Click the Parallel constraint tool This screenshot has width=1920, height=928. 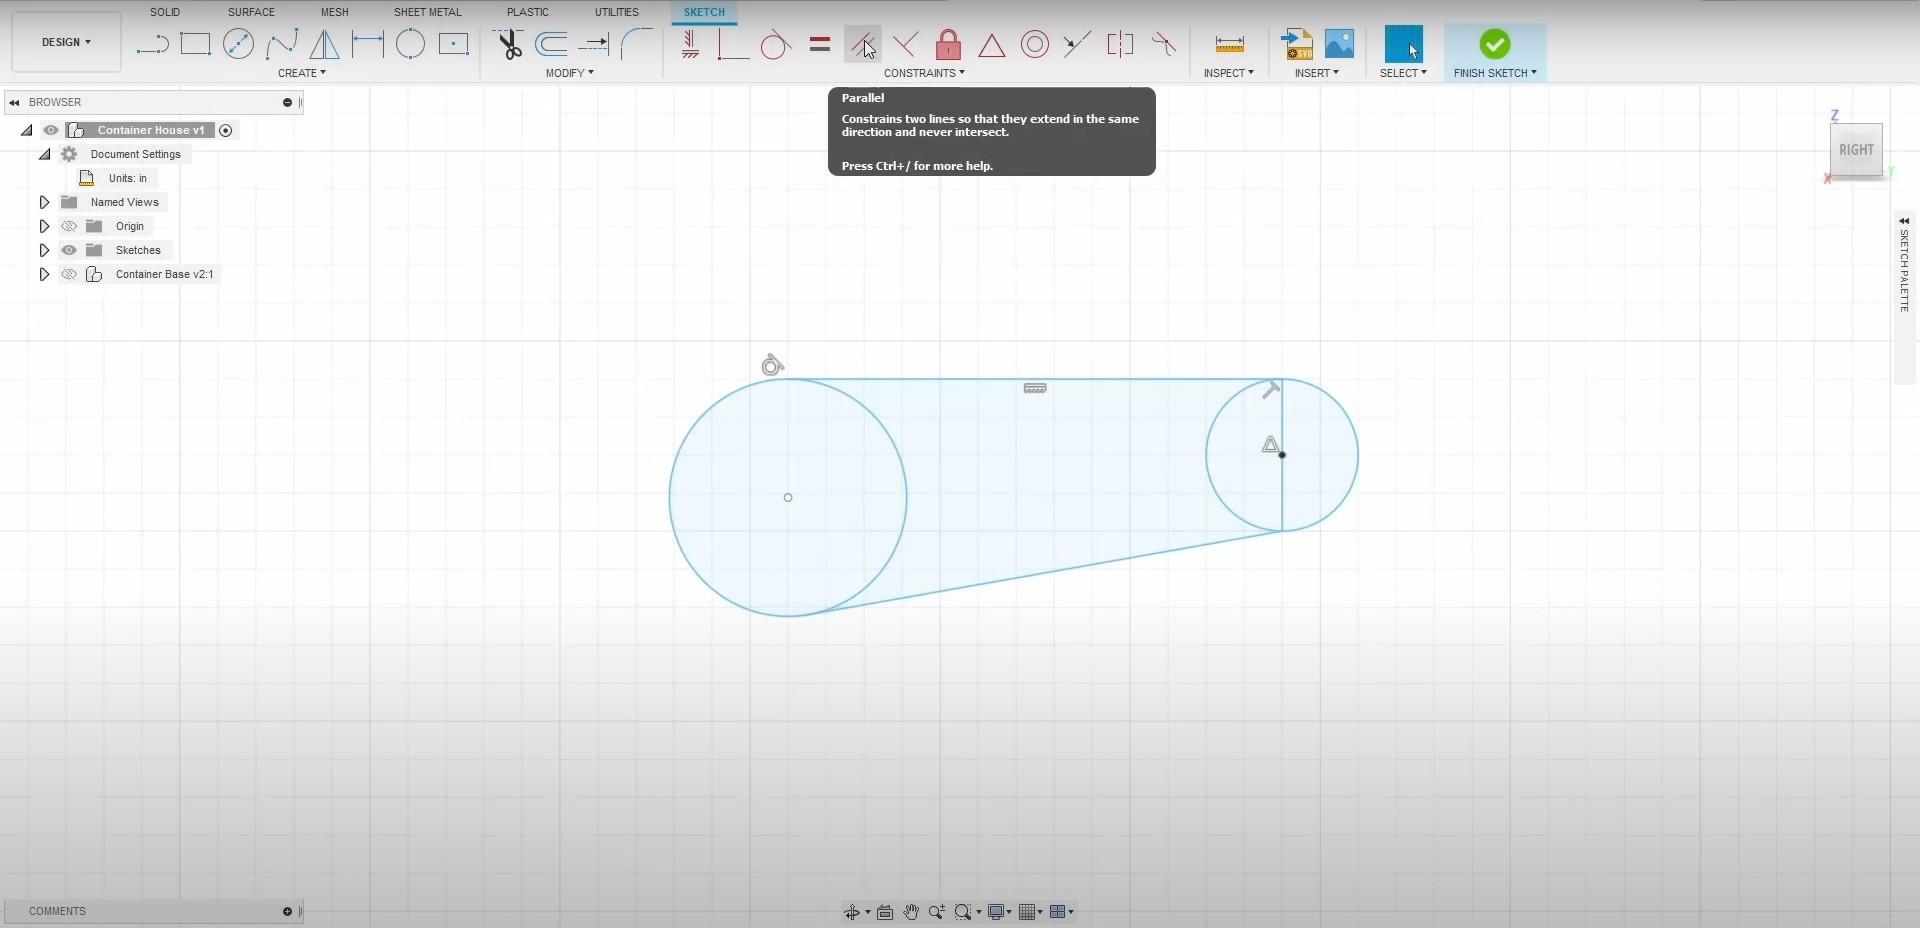pos(862,44)
